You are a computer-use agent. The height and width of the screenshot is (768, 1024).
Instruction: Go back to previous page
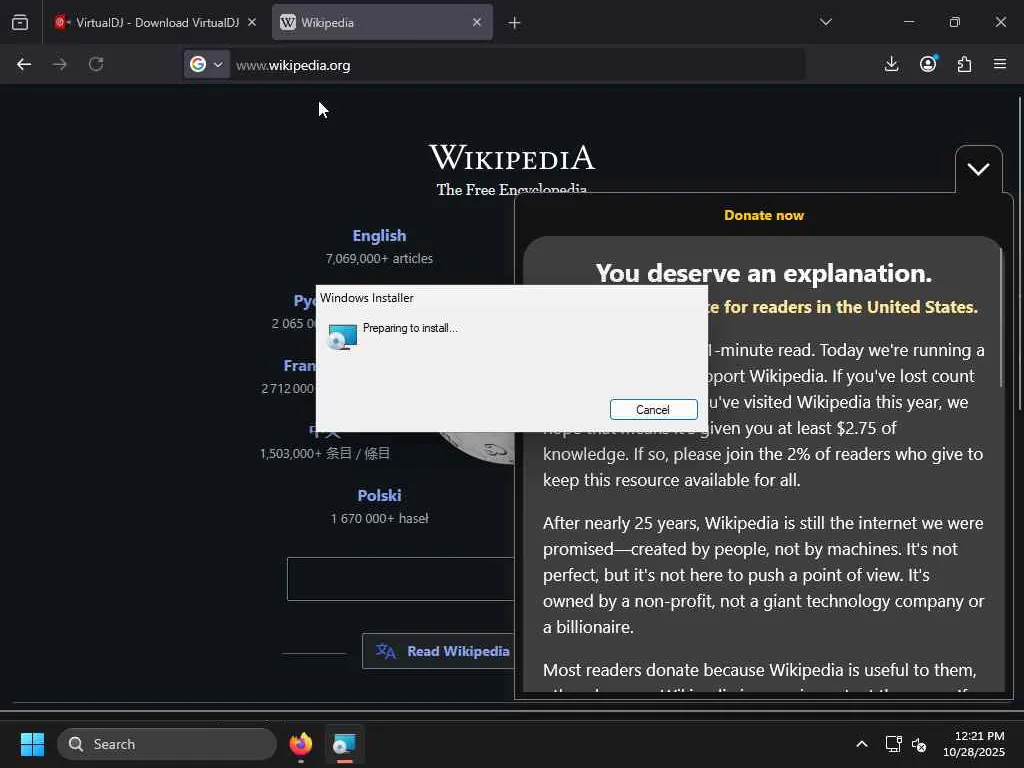(24, 65)
